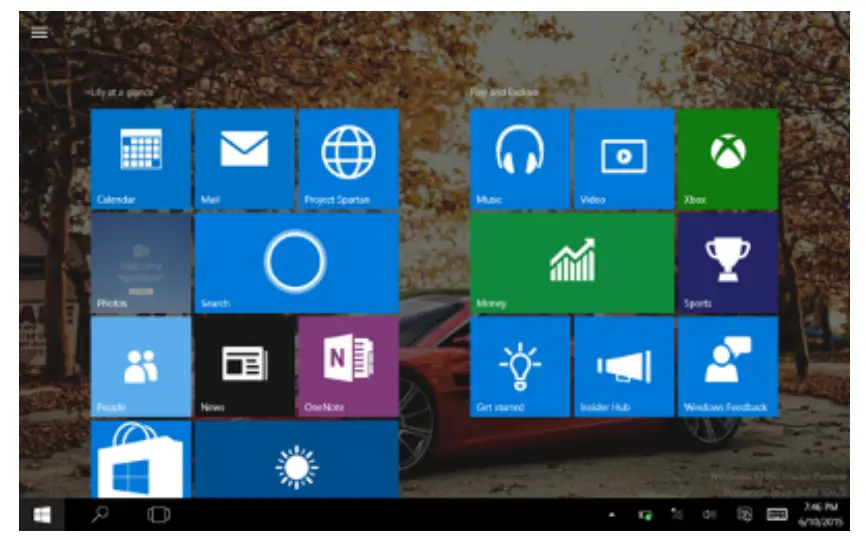Open taskbar search magnifier
This screenshot has height=547, width=866.
pos(100,514)
